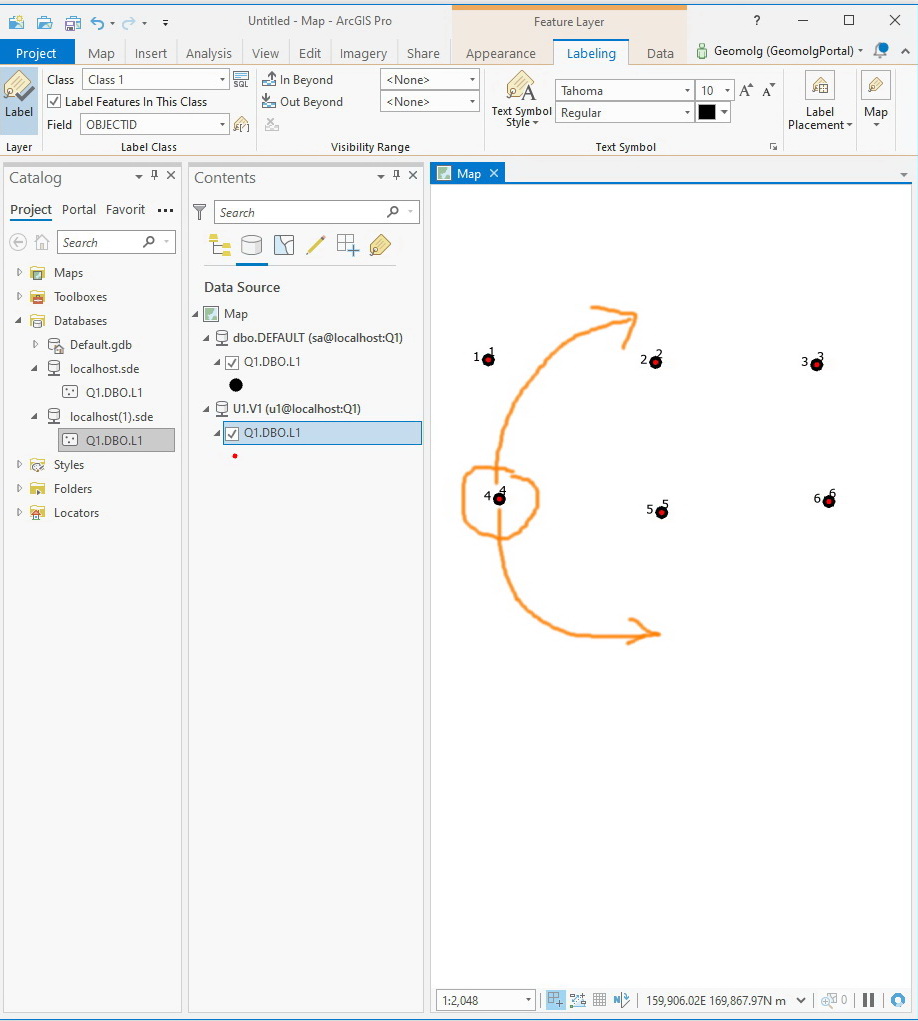Click the In Beyond visibility range button

point(298,79)
